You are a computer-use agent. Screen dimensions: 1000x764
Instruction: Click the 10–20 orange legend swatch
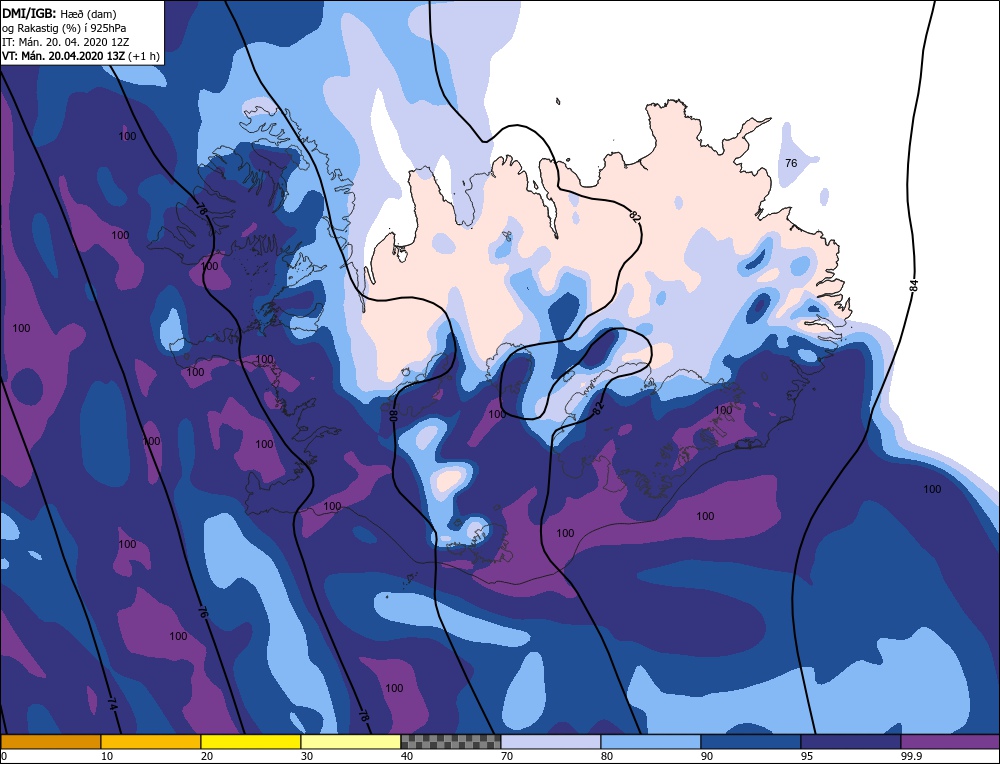pos(151,742)
